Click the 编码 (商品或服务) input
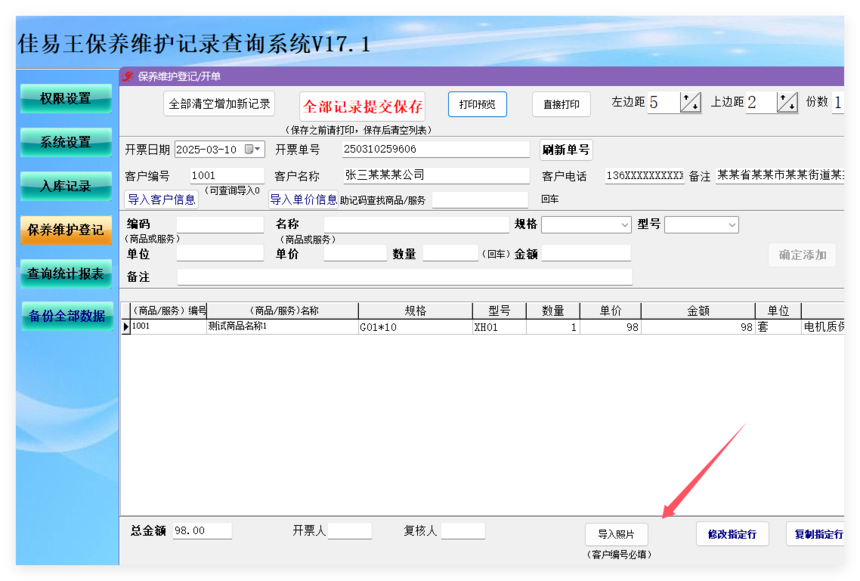This screenshot has height=581, width=860. [220, 224]
